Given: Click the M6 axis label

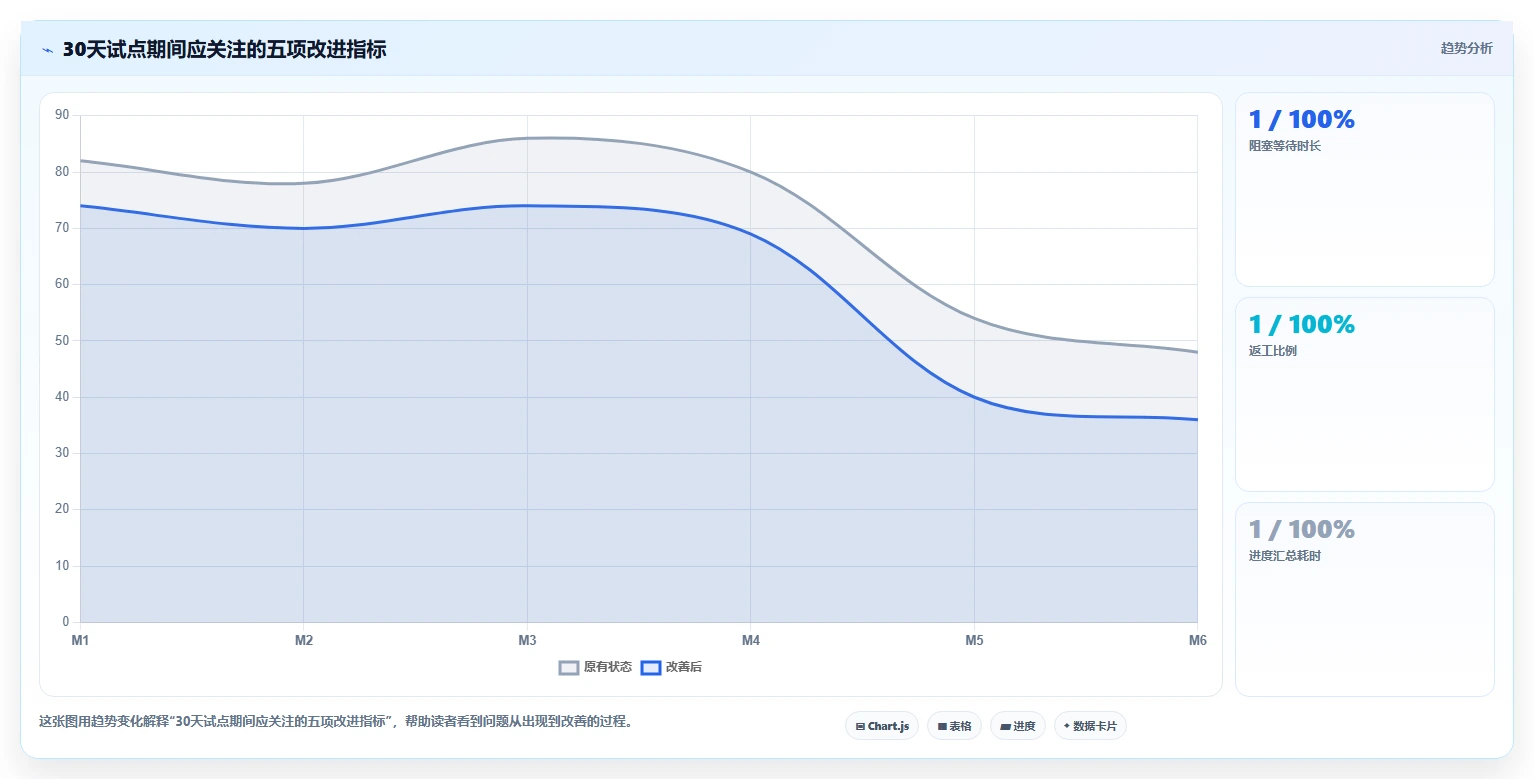Looking at the screenshot, I should pos(1197,641).
